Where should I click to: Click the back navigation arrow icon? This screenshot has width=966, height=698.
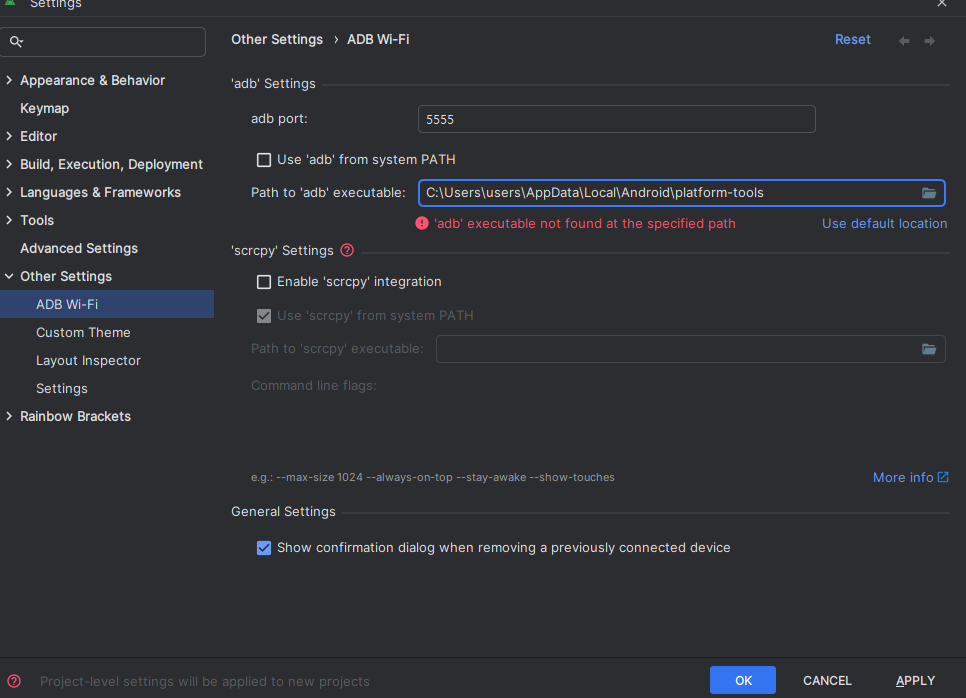(904, 41)
